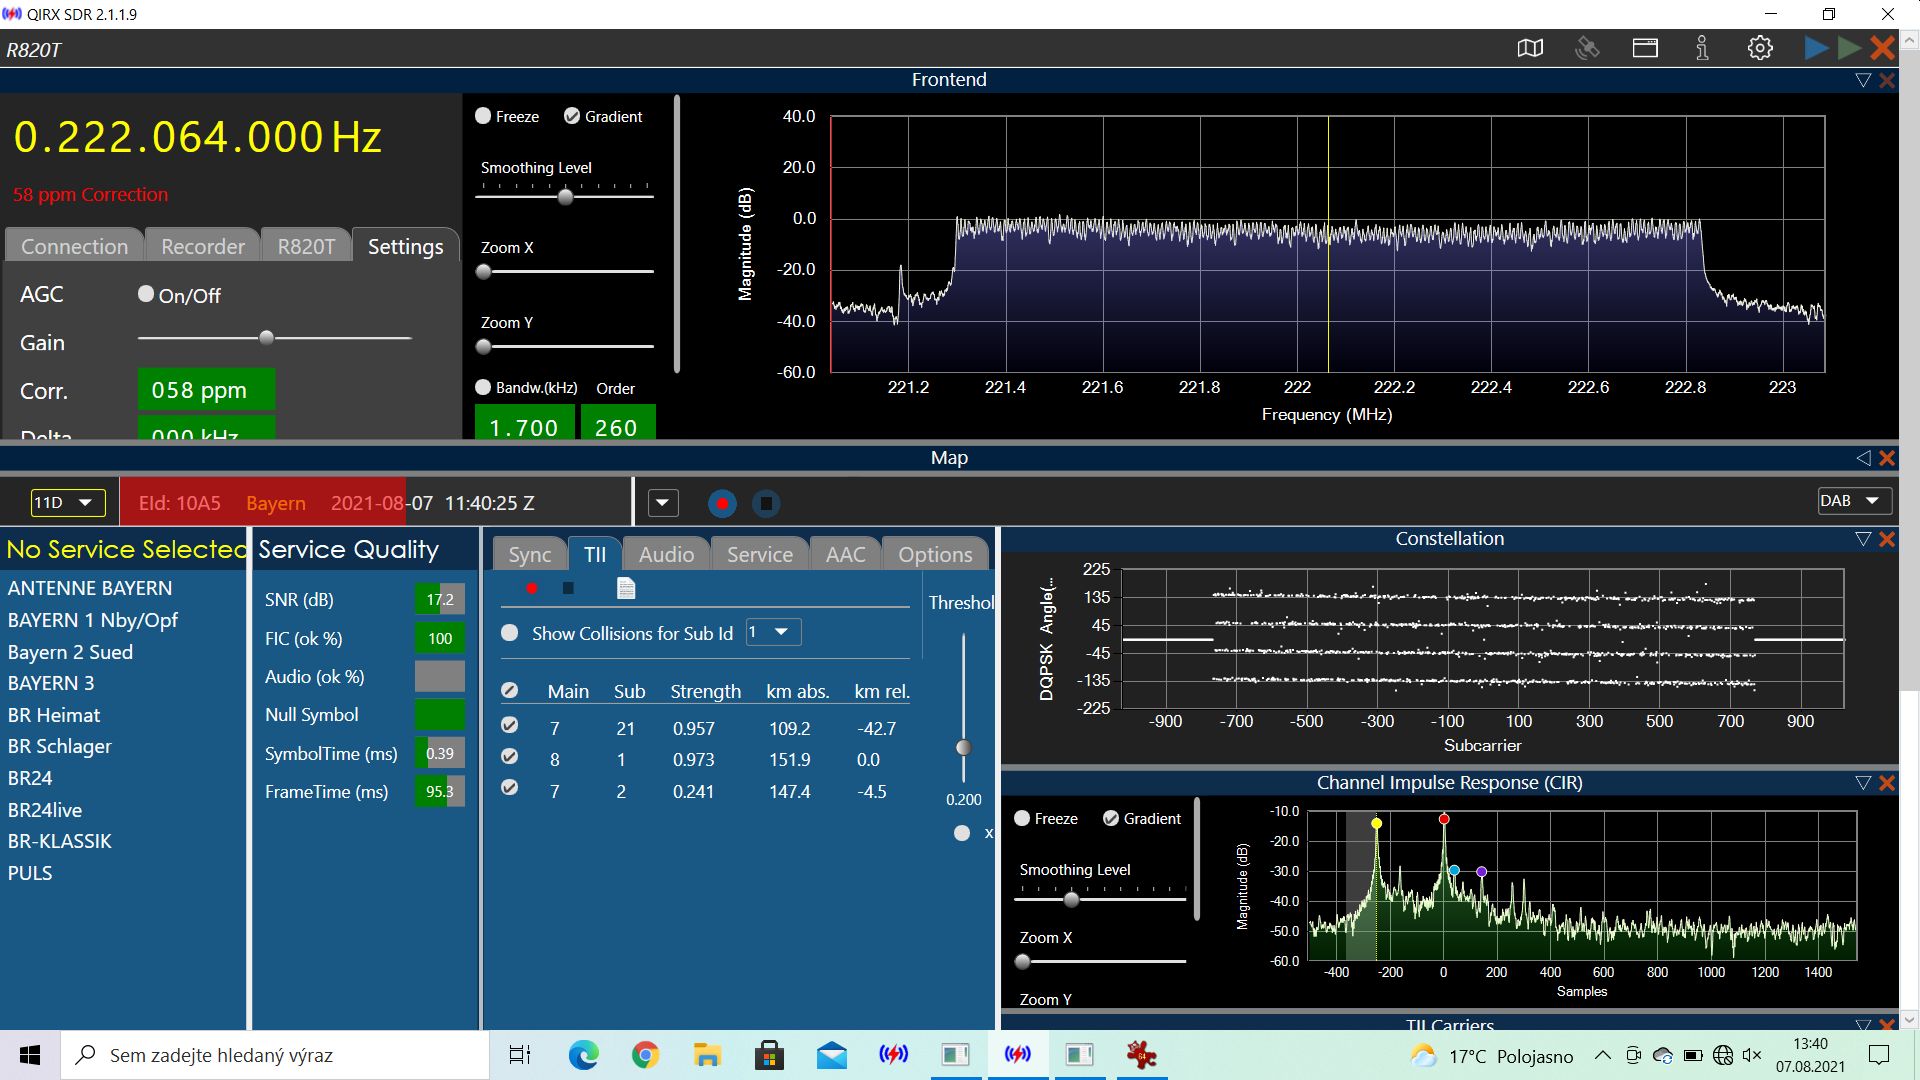Open Google Chrome from taskbar
Viewport: 1920px width, 1080px height.
pos(645,1054)
